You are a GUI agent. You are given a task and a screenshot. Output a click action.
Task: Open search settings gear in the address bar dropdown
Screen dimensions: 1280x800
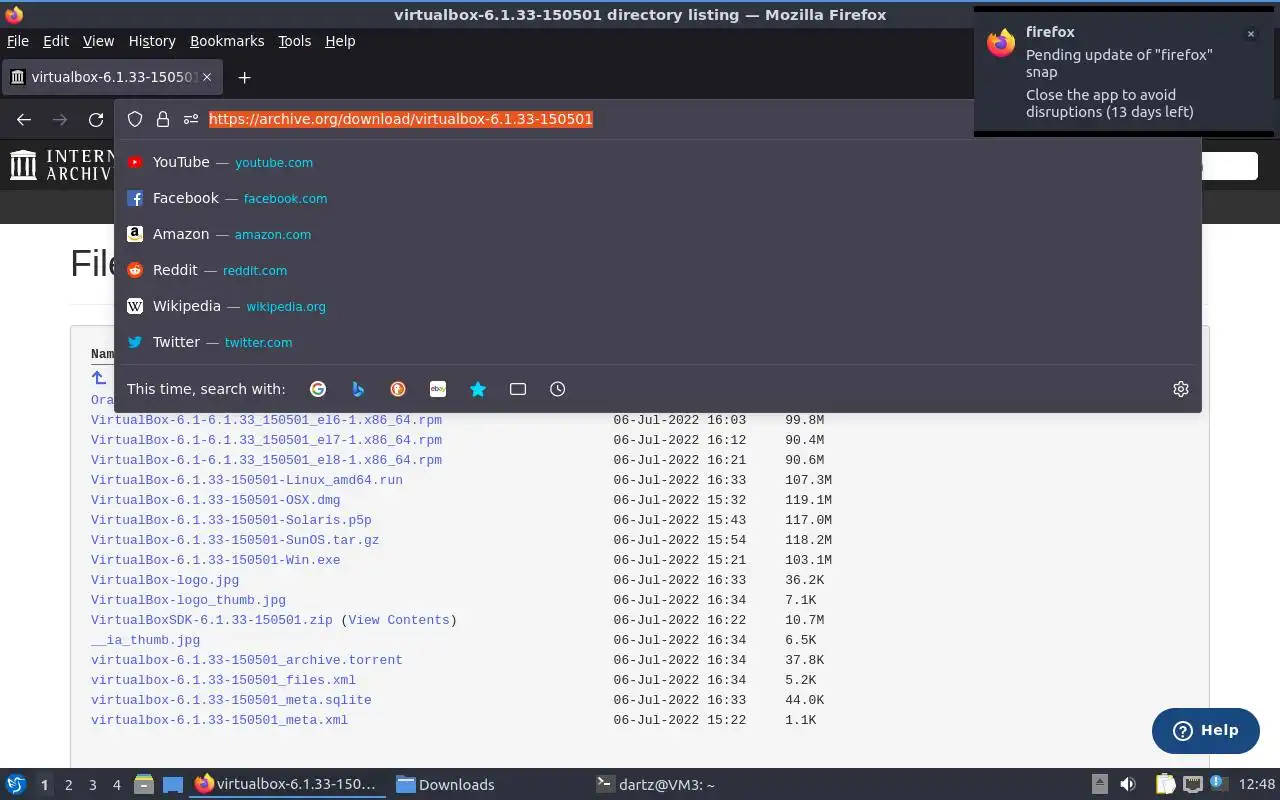(1181, 389)
